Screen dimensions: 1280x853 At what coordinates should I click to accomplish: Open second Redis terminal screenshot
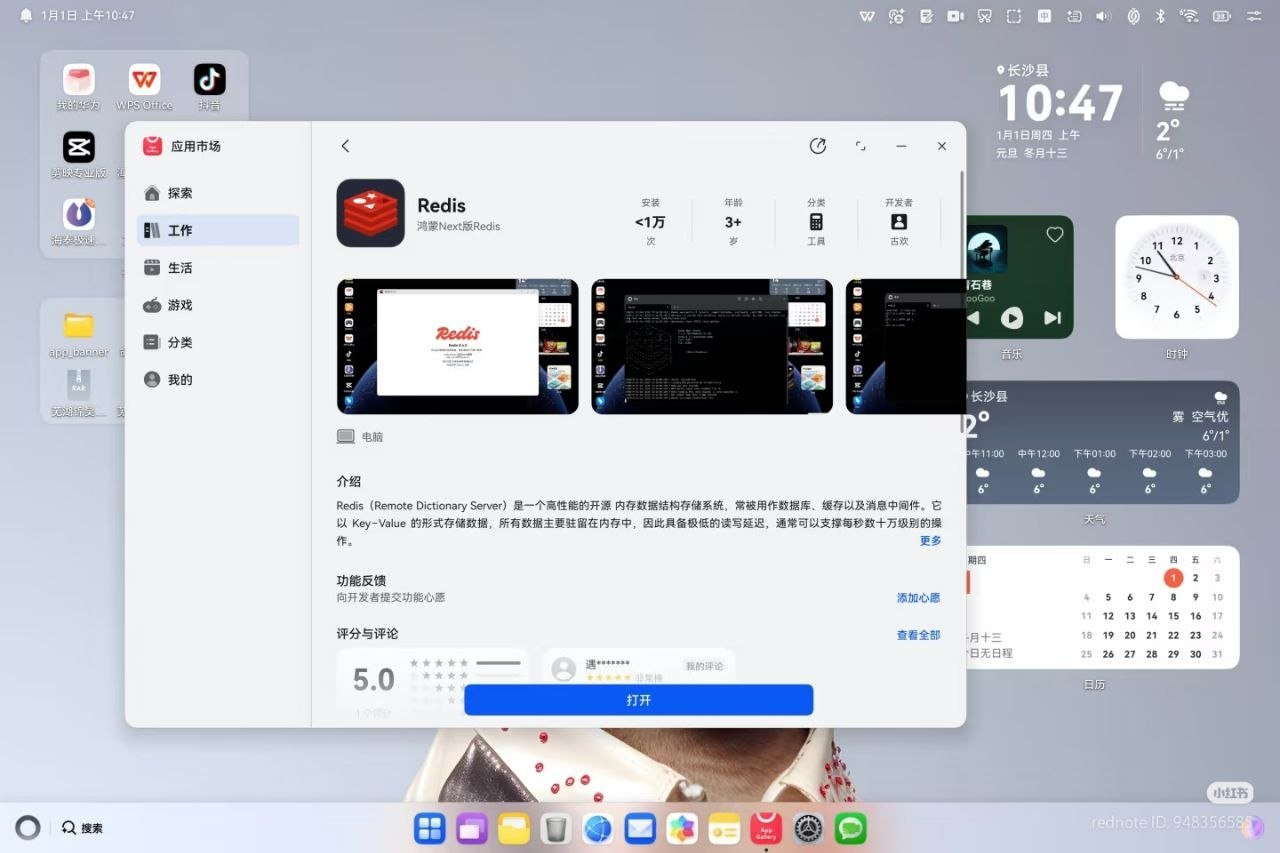click(x=711, y=346)
